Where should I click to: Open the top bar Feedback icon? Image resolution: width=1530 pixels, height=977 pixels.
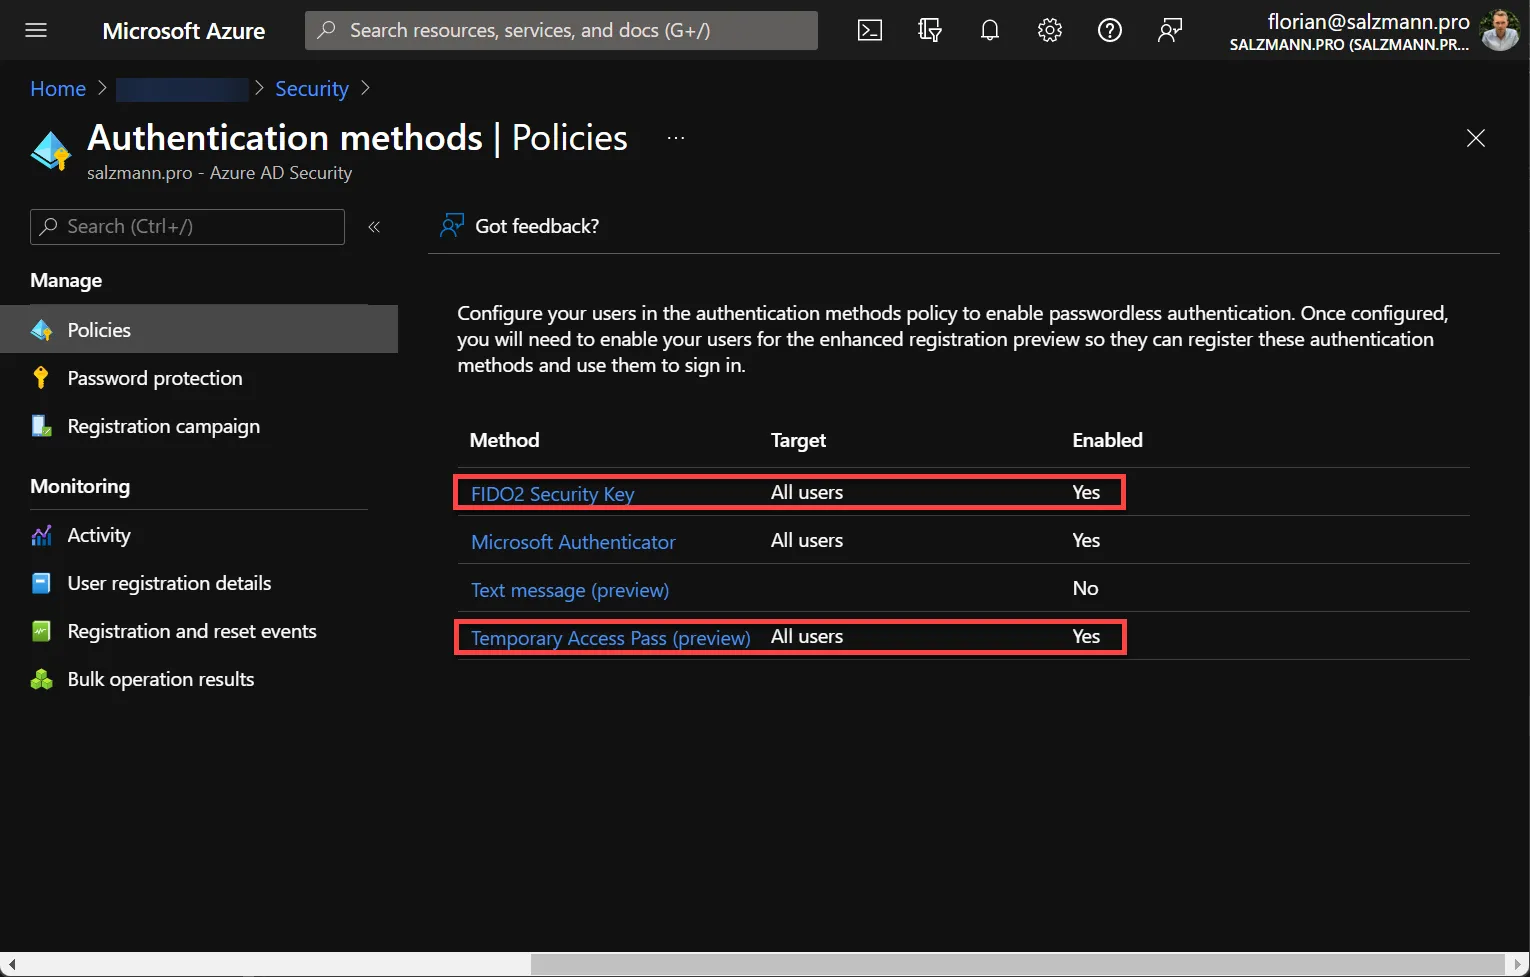point(1170,30)
